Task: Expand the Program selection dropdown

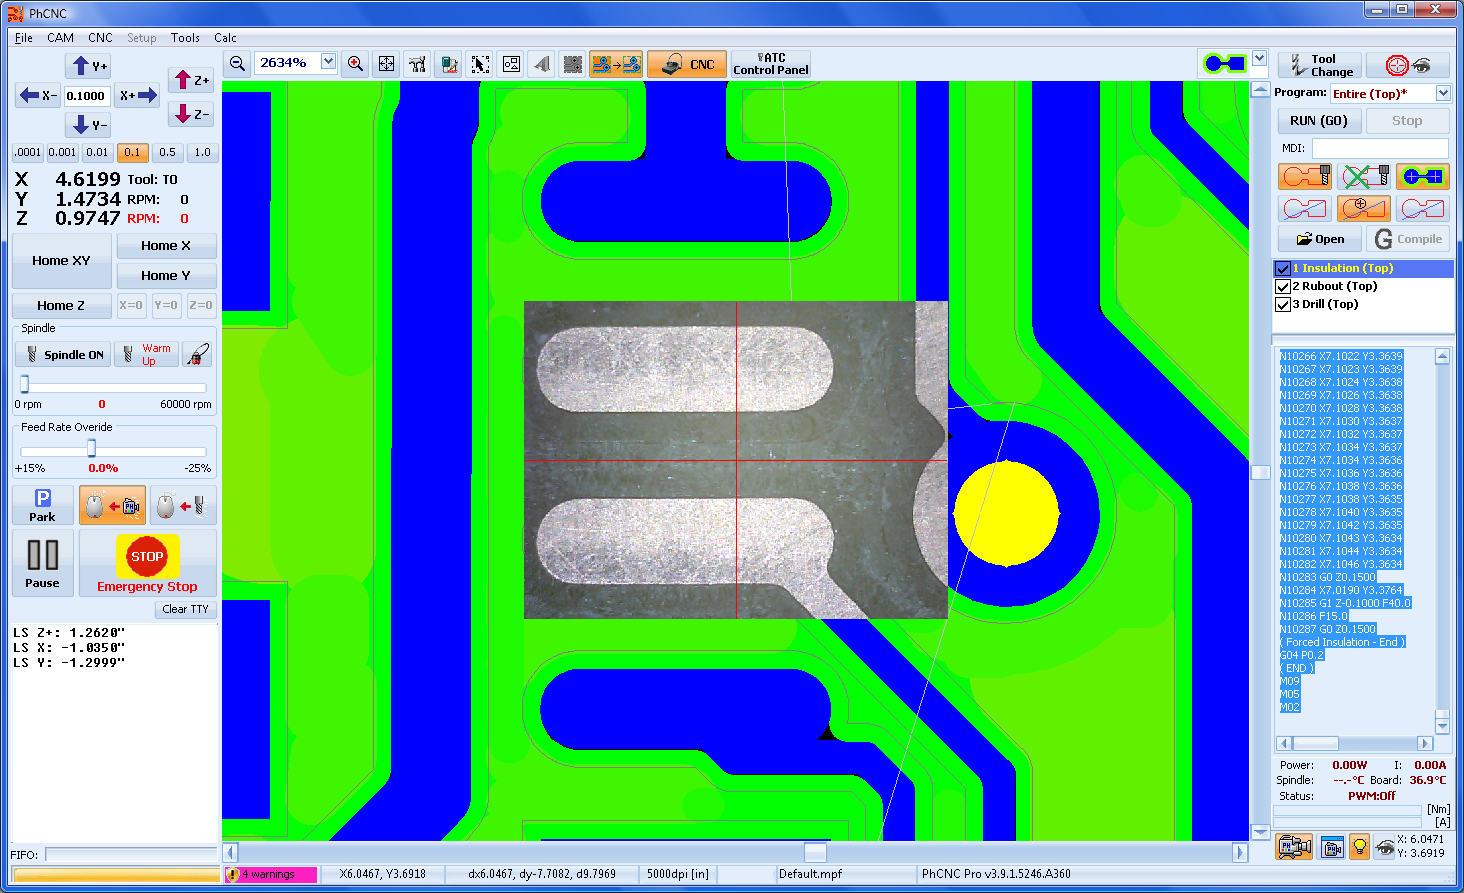Action: tap(1442, 93)
